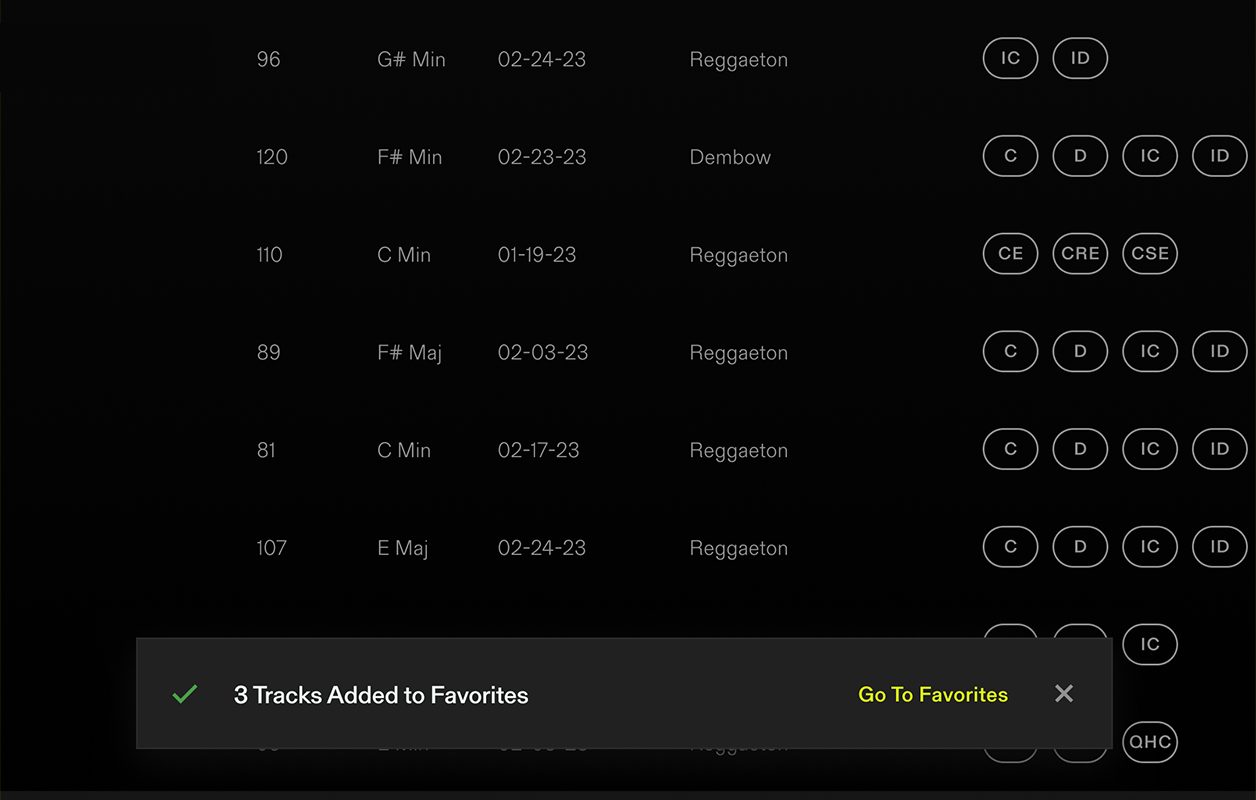
Task: Select the D badge on the 02-17-23 track
Action: tap(1080, 449)
